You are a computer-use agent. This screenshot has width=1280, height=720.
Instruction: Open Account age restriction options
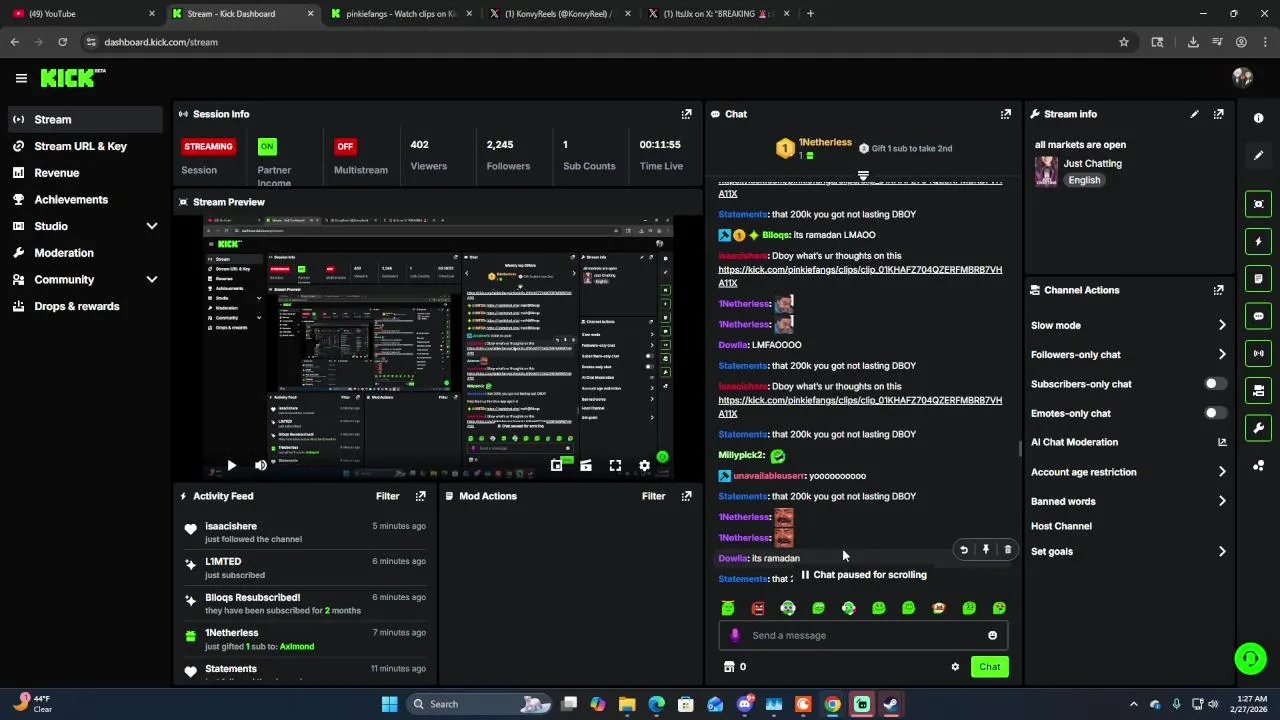pos(1128,472)
